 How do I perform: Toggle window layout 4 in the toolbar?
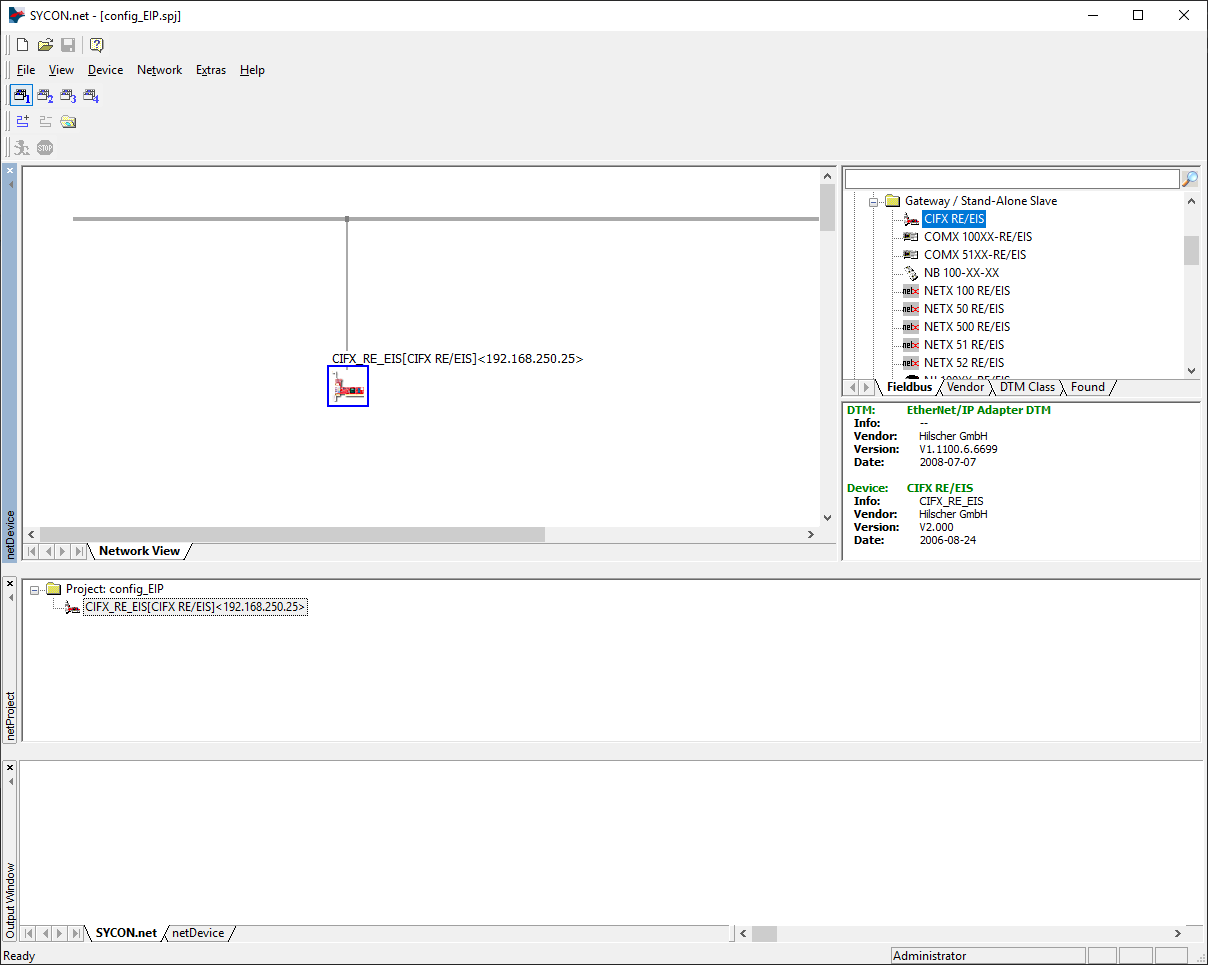coord(91,96)
